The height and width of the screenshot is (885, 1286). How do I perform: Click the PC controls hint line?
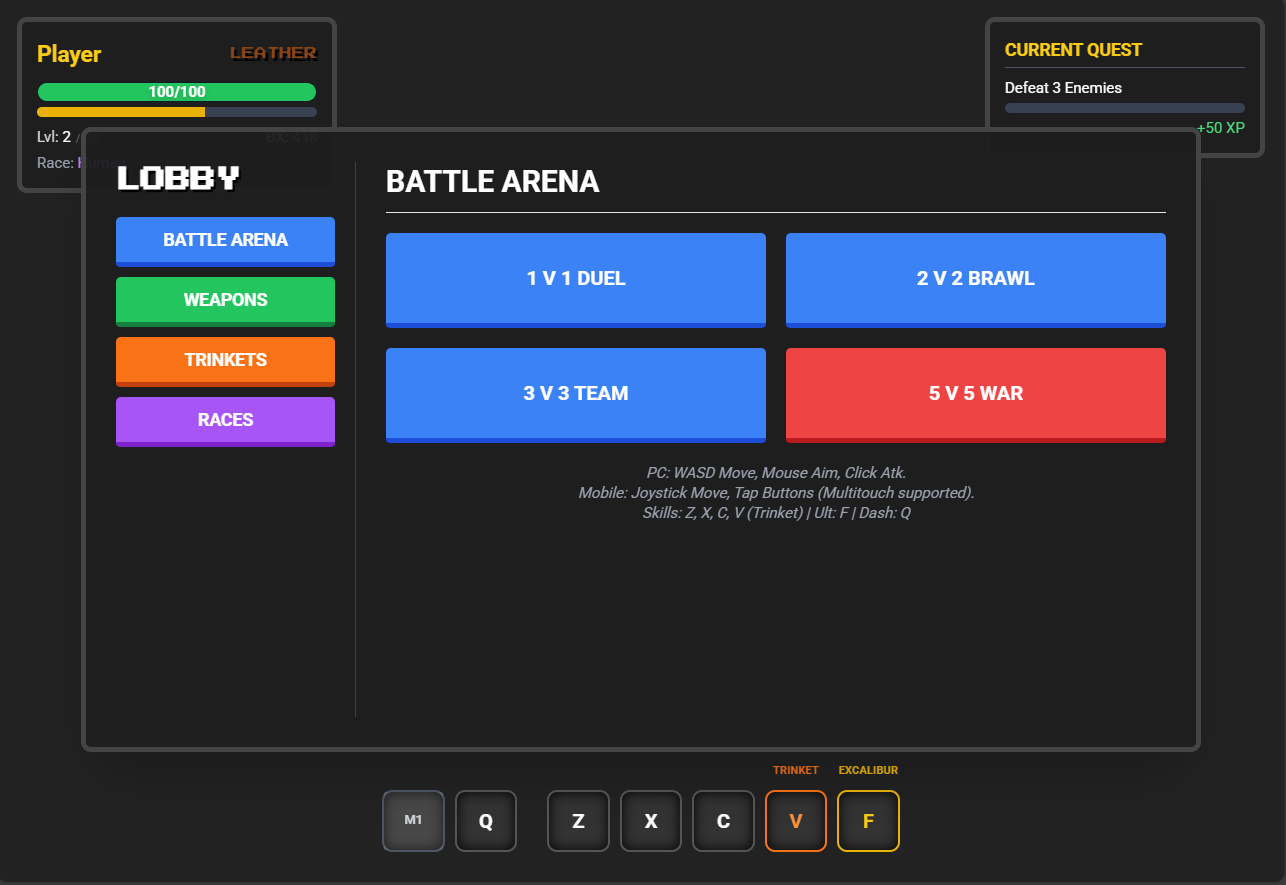[x=776, y=472]
